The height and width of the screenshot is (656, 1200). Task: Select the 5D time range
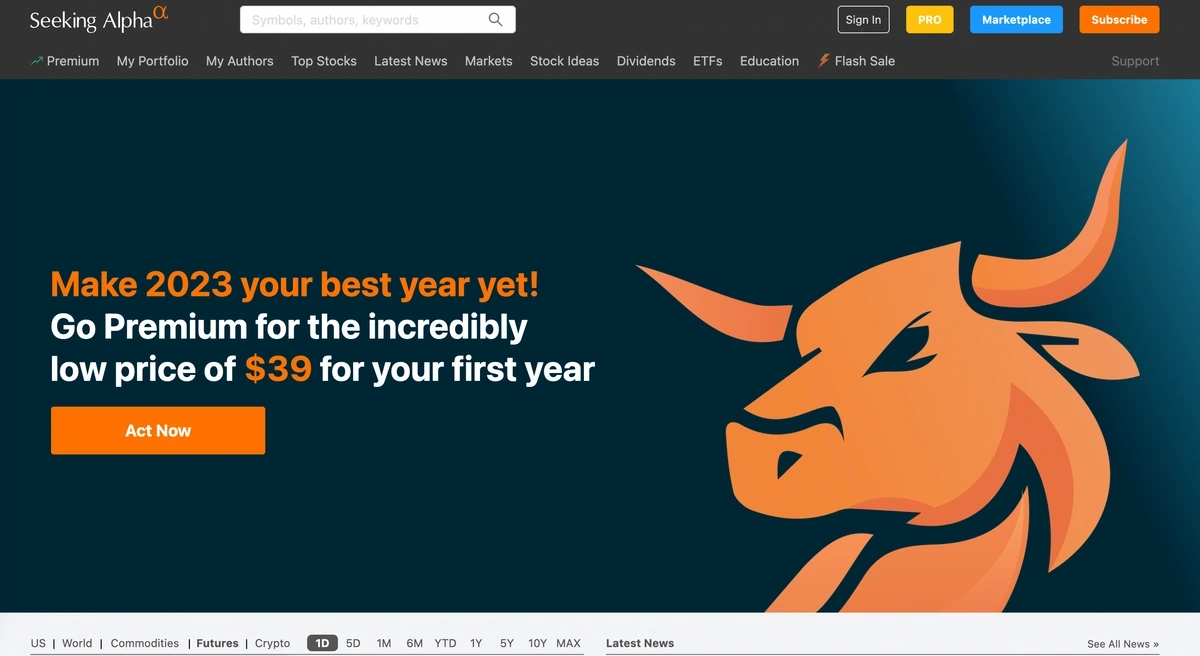tap(353, 644)
